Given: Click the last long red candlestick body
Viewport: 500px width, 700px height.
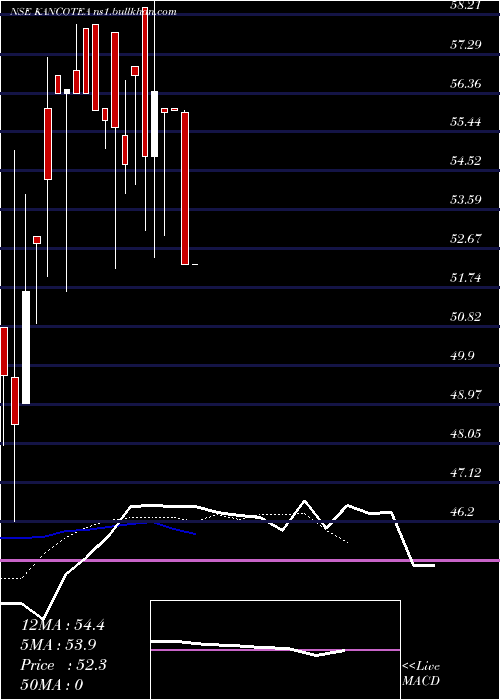Looking at the screenshot, I should coord(185,188).
